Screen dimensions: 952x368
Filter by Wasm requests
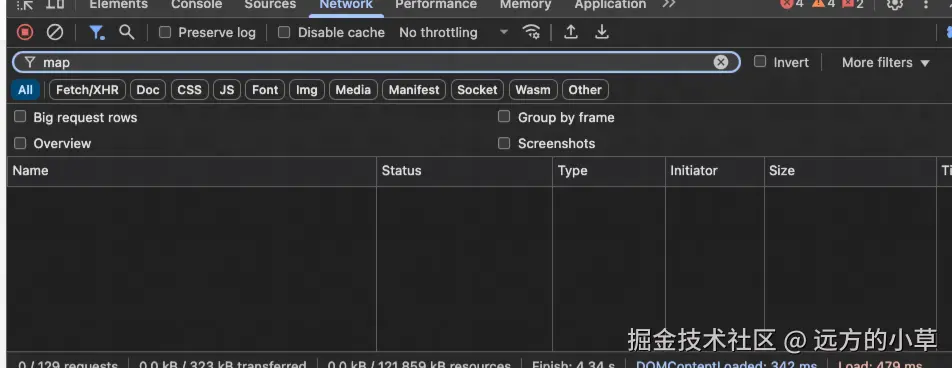(533, 90)
